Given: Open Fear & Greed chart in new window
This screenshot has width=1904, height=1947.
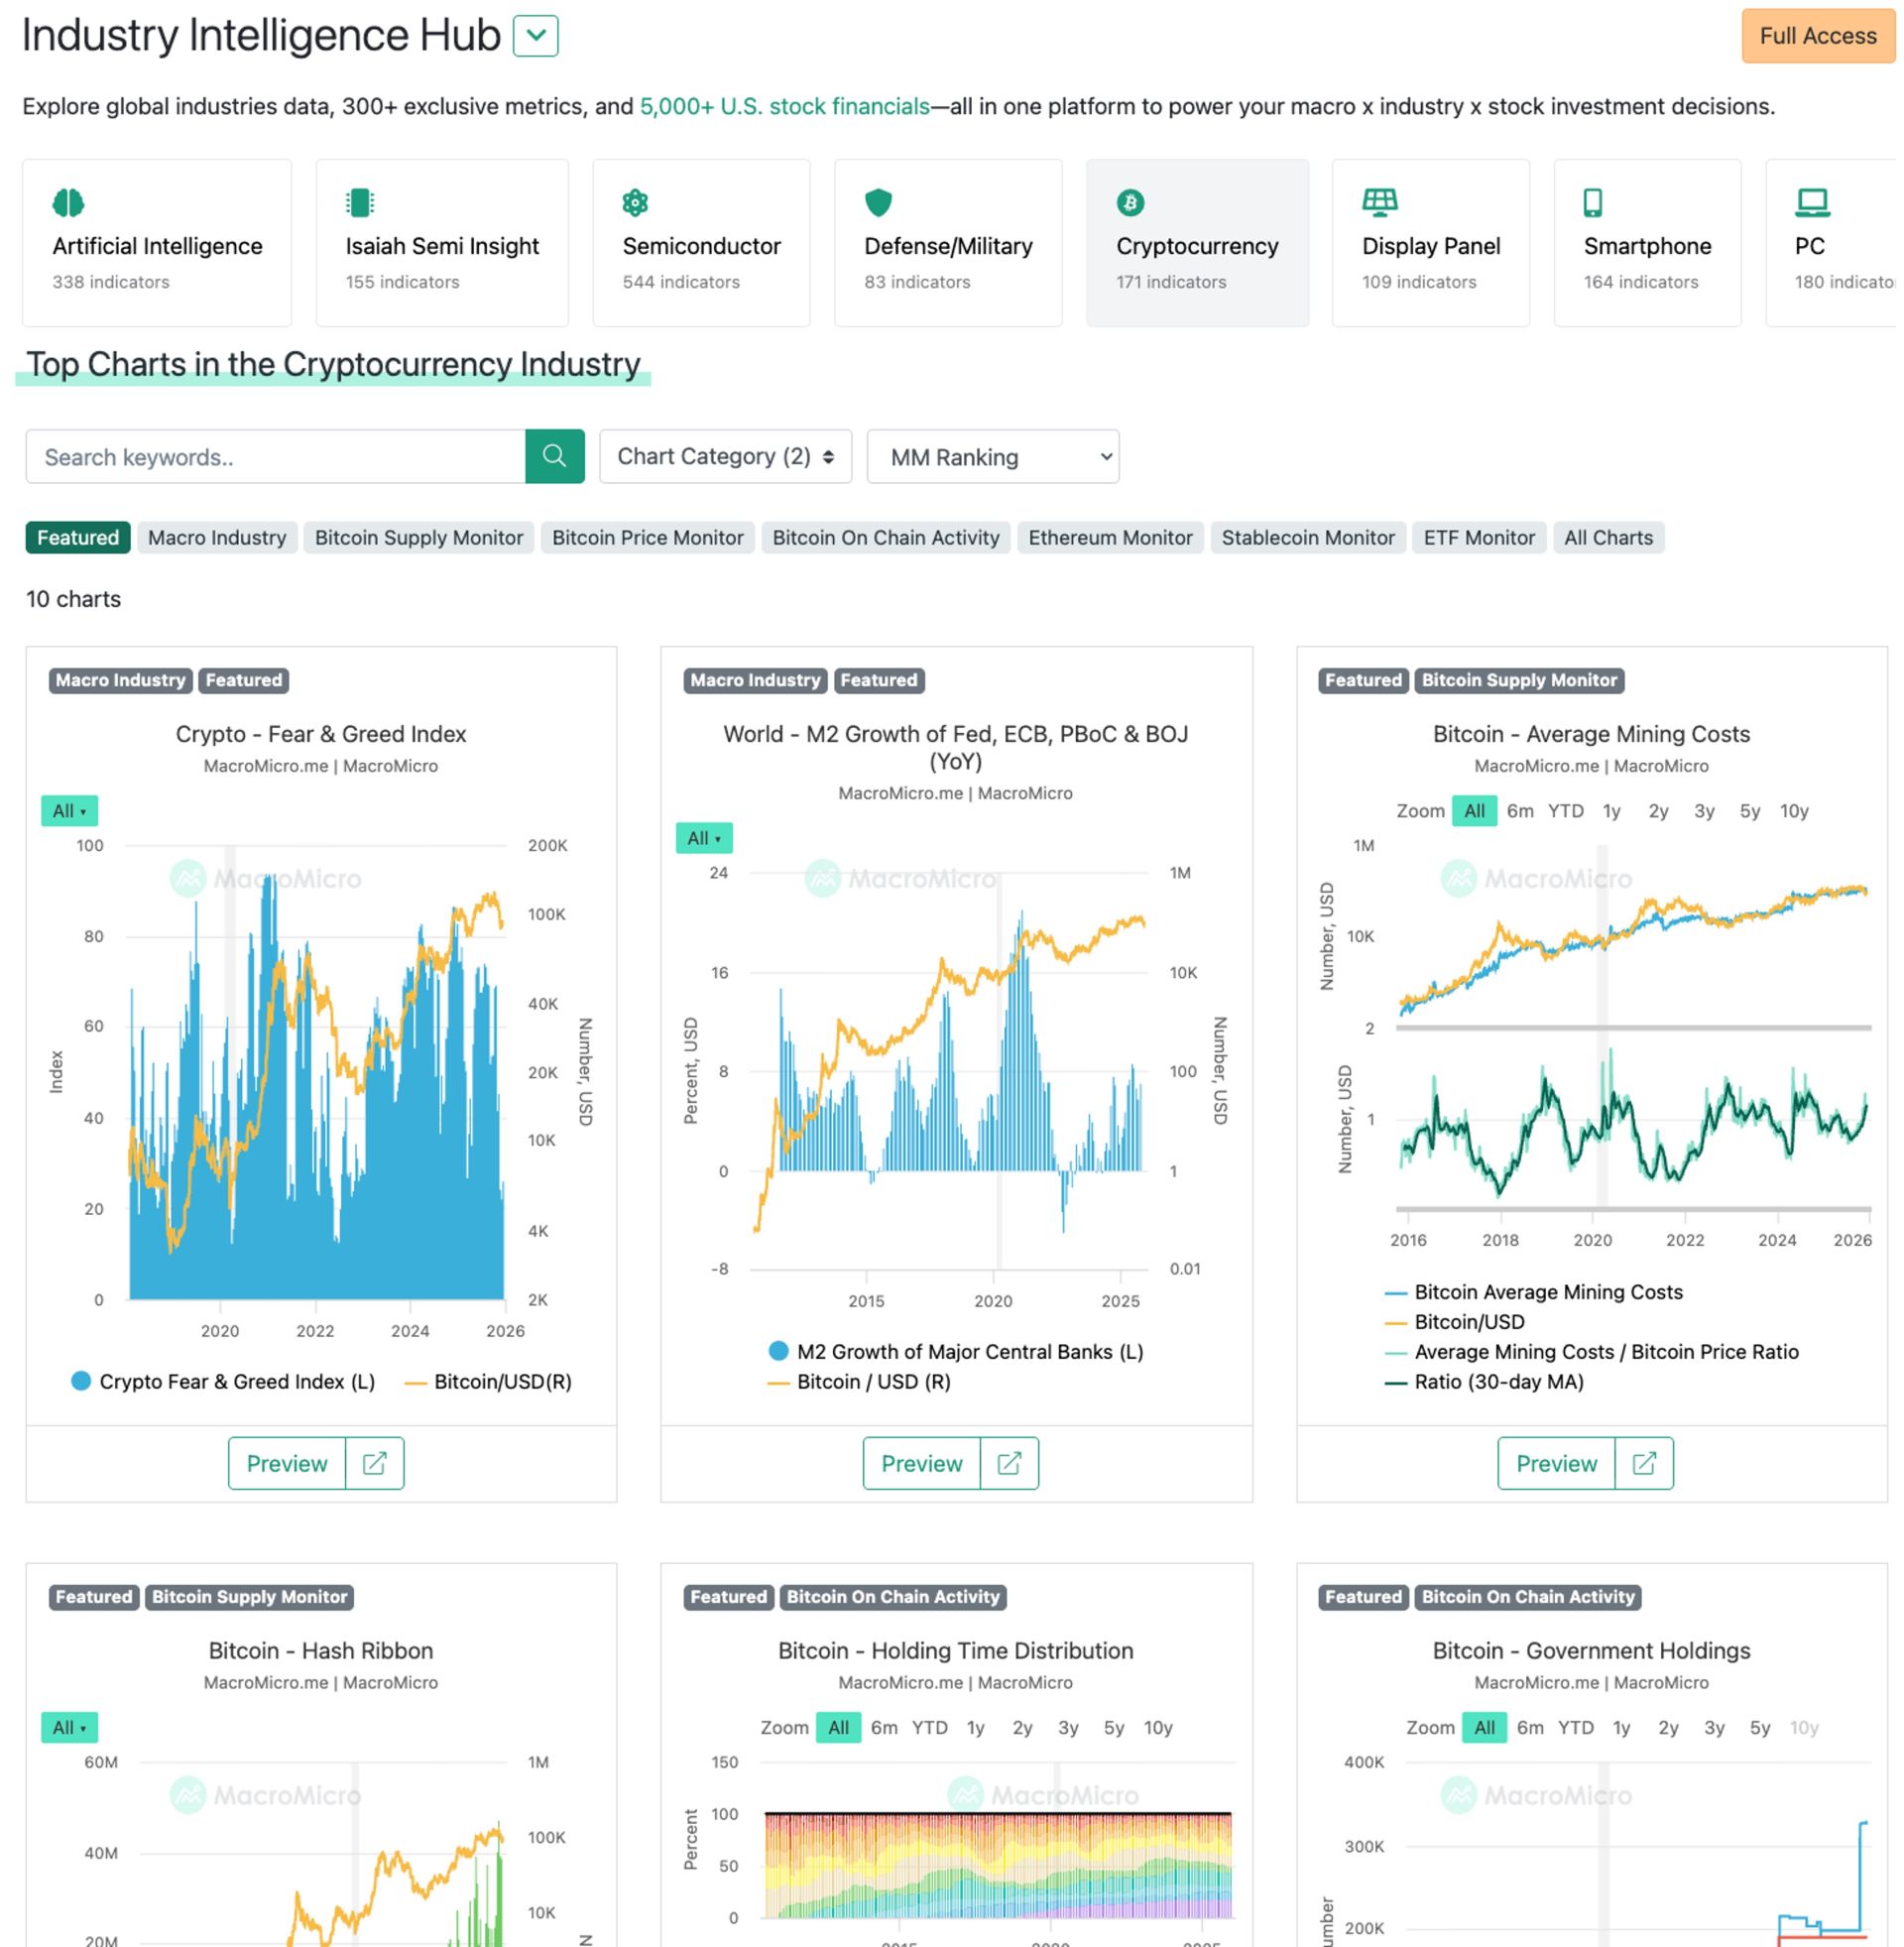Looking at the screenshot, I should tap(374, 1463).
